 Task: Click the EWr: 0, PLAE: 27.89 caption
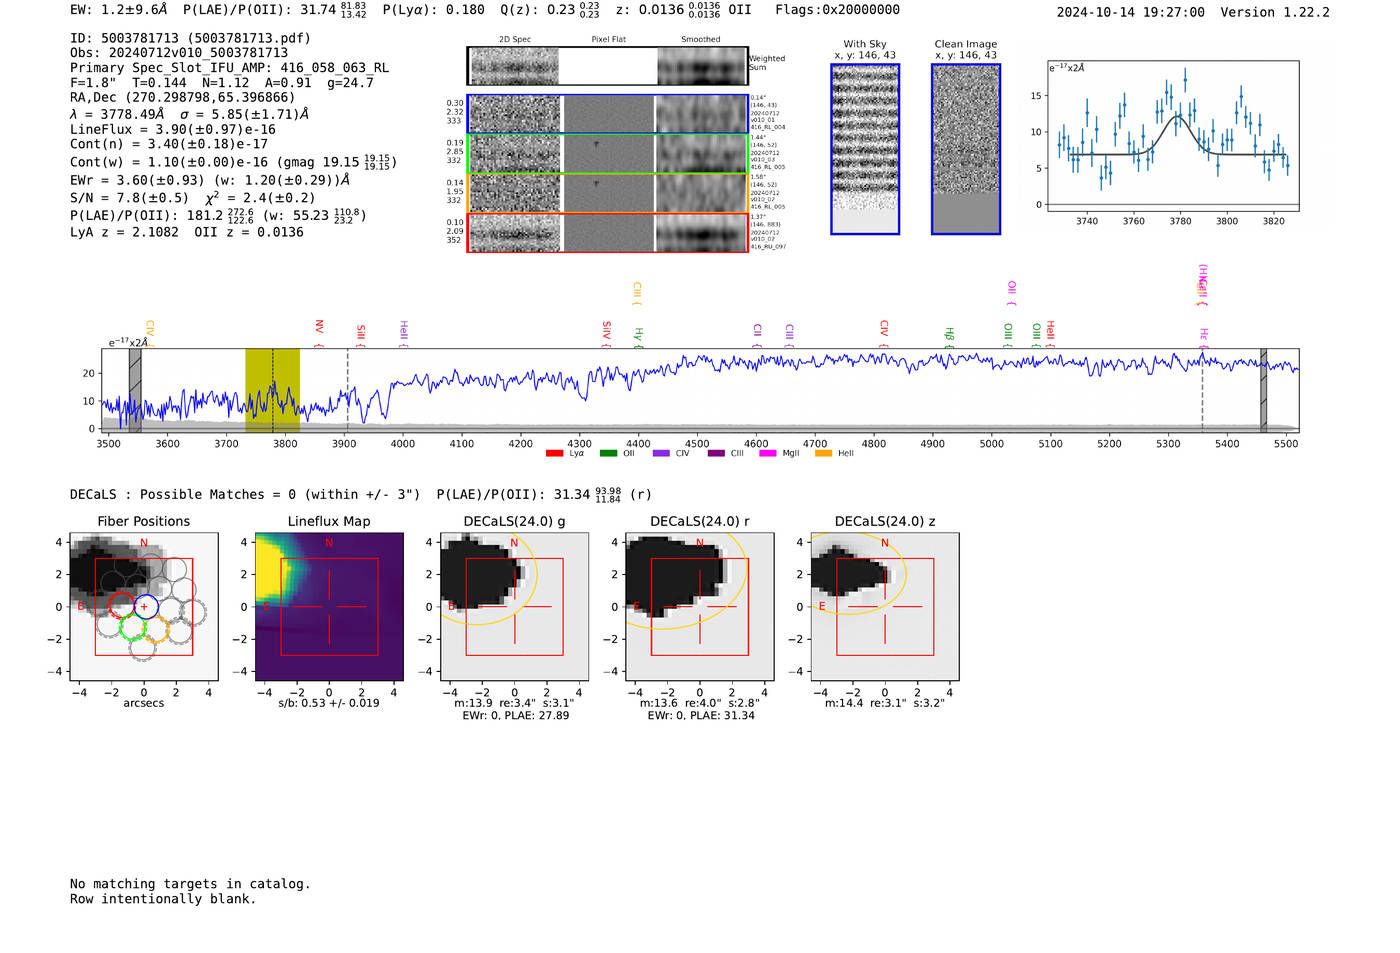click(516, 716)
